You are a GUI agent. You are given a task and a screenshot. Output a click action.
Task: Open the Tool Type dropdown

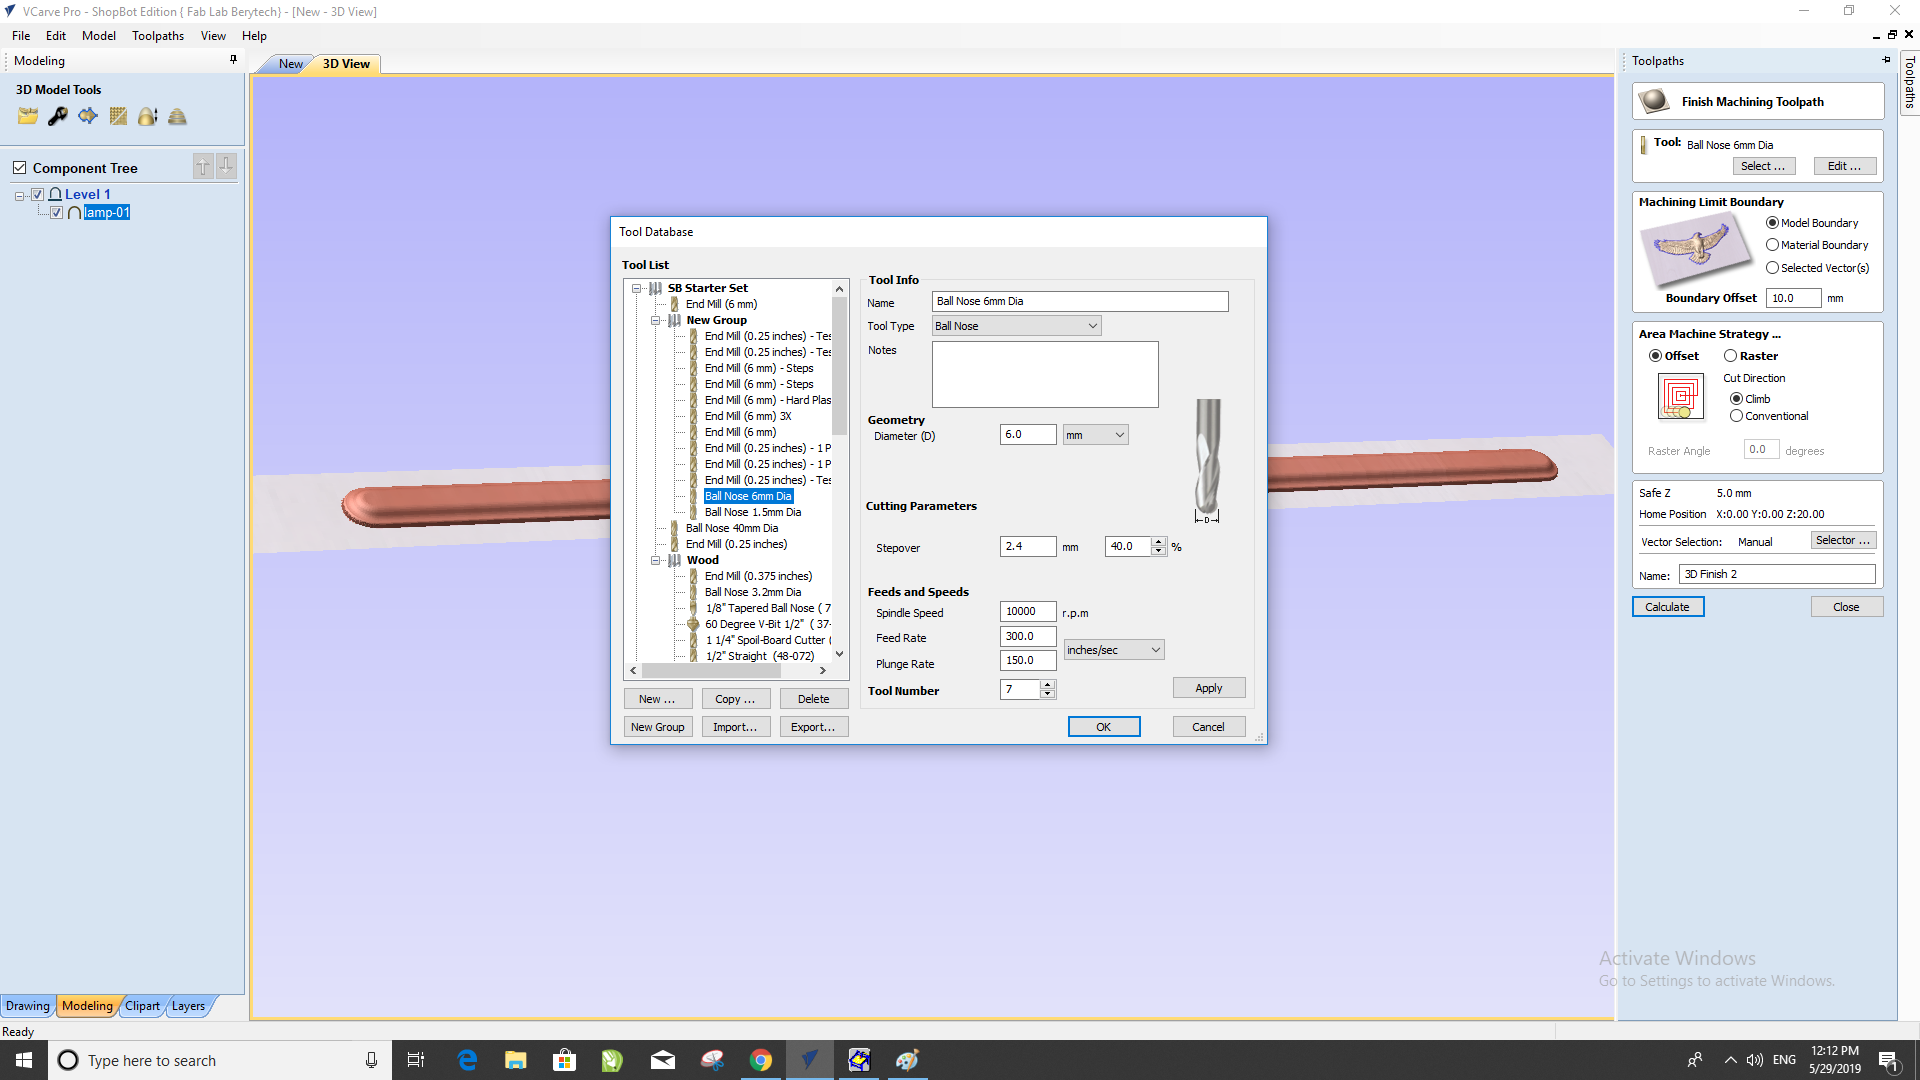pos(1016,326)
